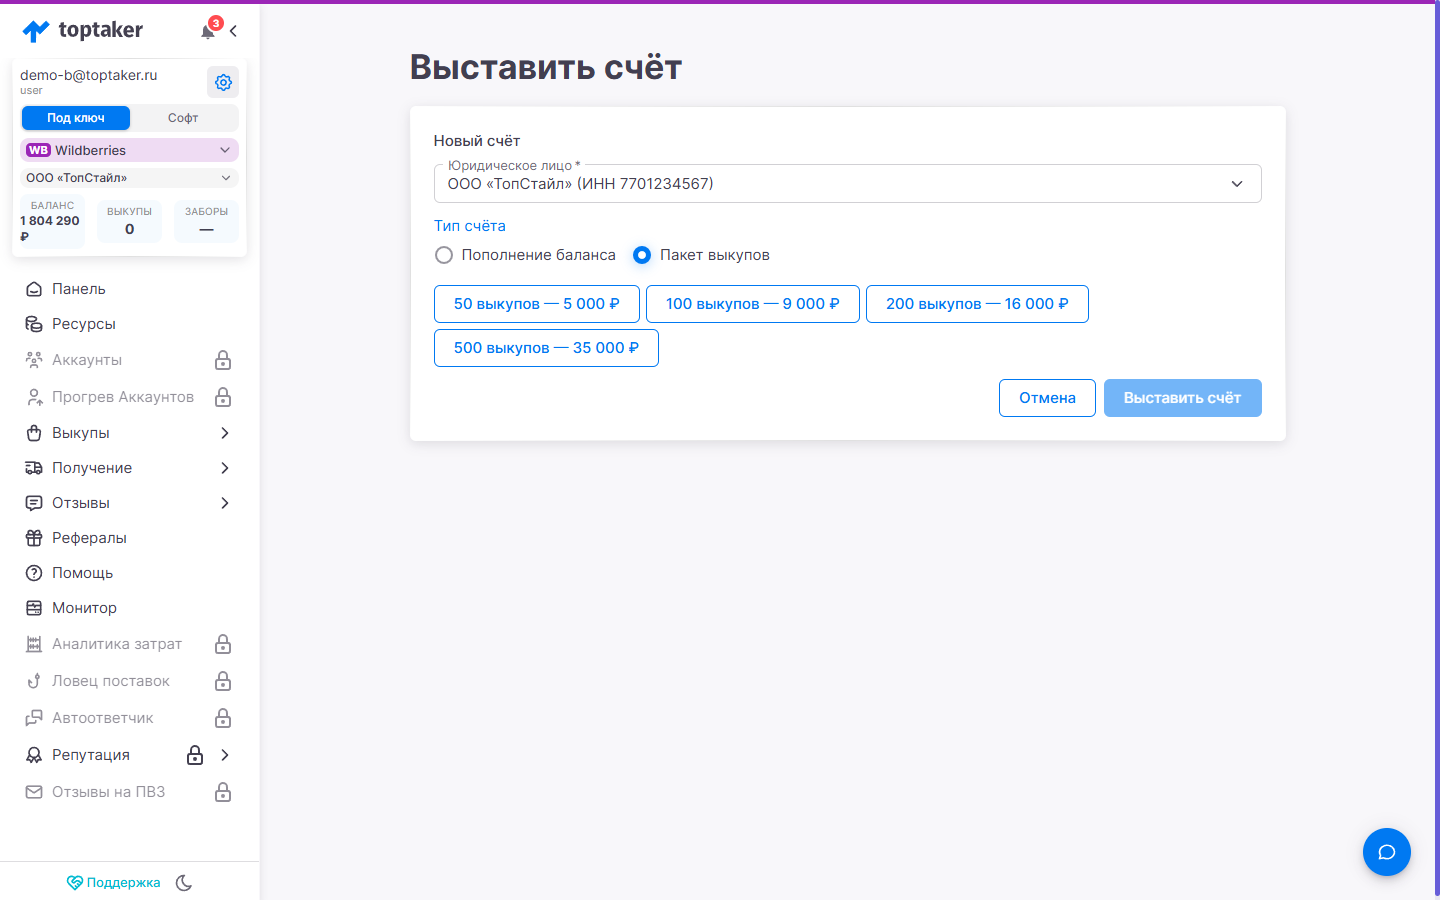1440x900 pixels.
Task: Choose 200 выкупов — 16 000 ₽ package
Action: (977, 304)
